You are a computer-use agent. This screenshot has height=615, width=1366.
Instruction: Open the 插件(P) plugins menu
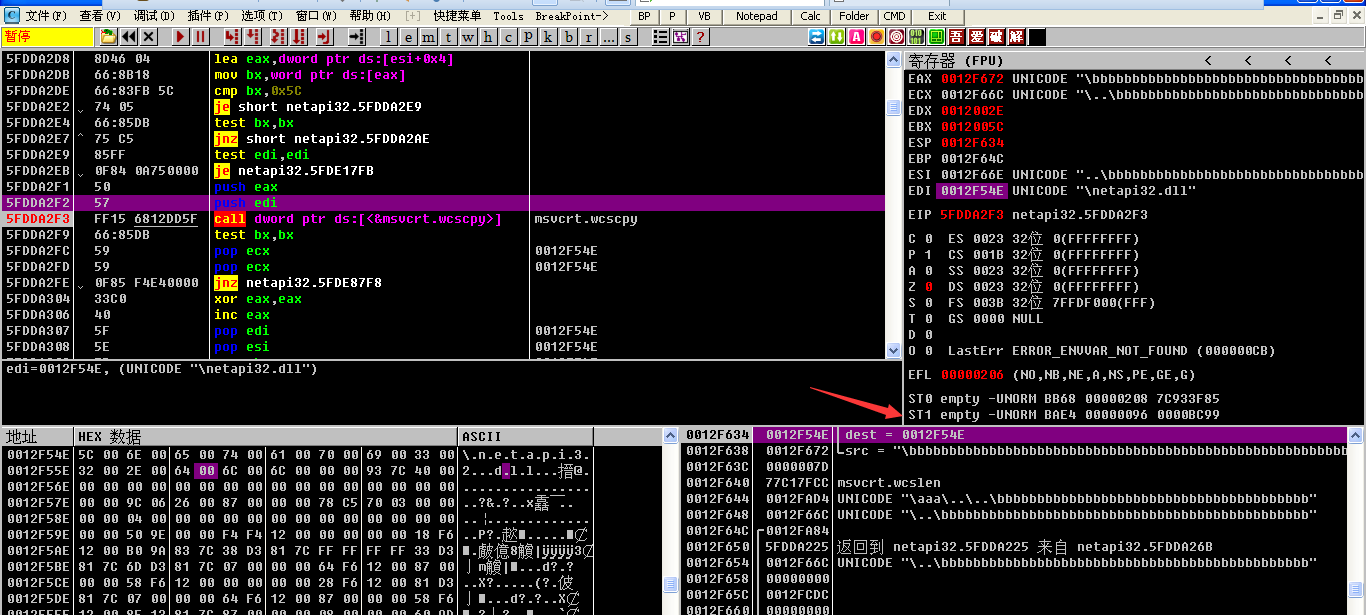[207, 16]
